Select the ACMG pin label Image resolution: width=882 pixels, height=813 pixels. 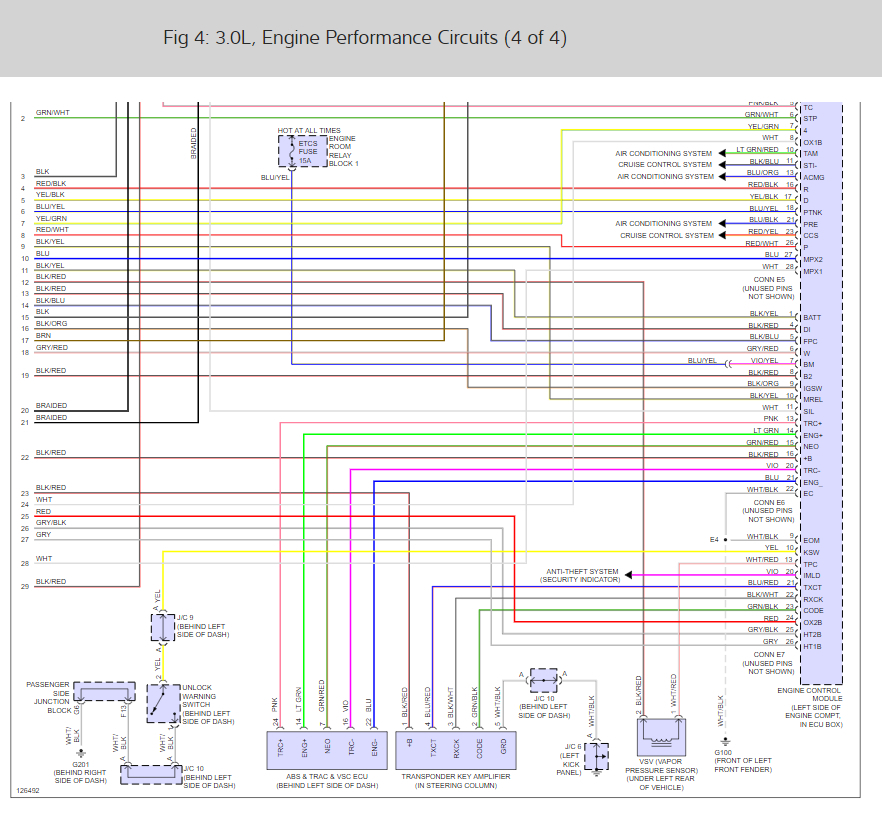[814, 178]
